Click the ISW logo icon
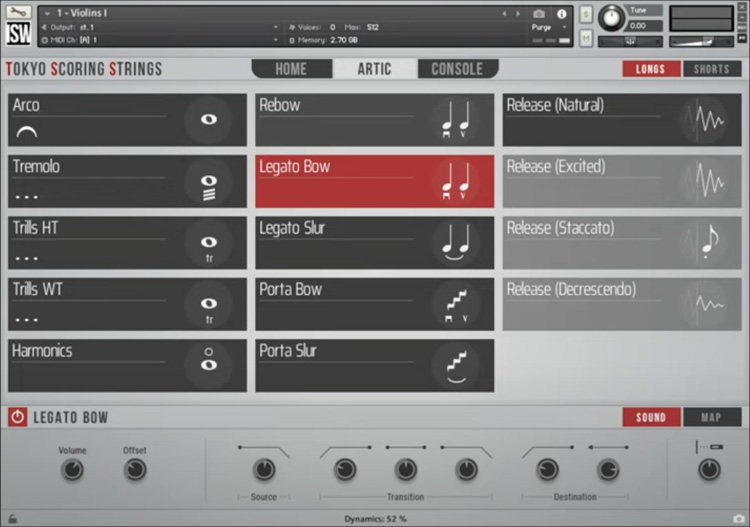This screenshot has height=527, width=750. [x=19, y=33]
